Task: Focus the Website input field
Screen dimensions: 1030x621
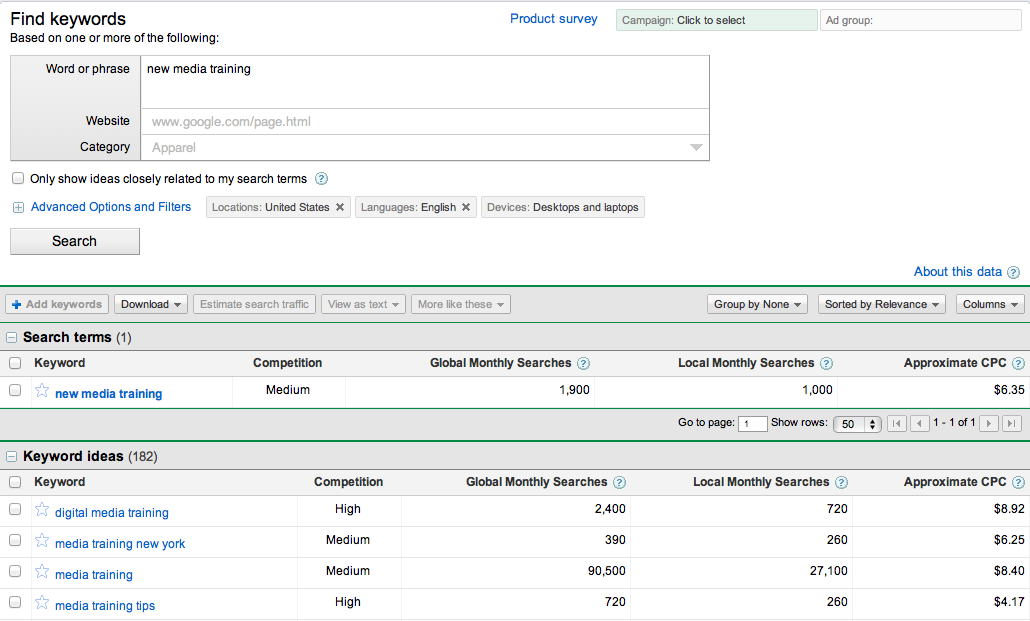Action: 425,122
